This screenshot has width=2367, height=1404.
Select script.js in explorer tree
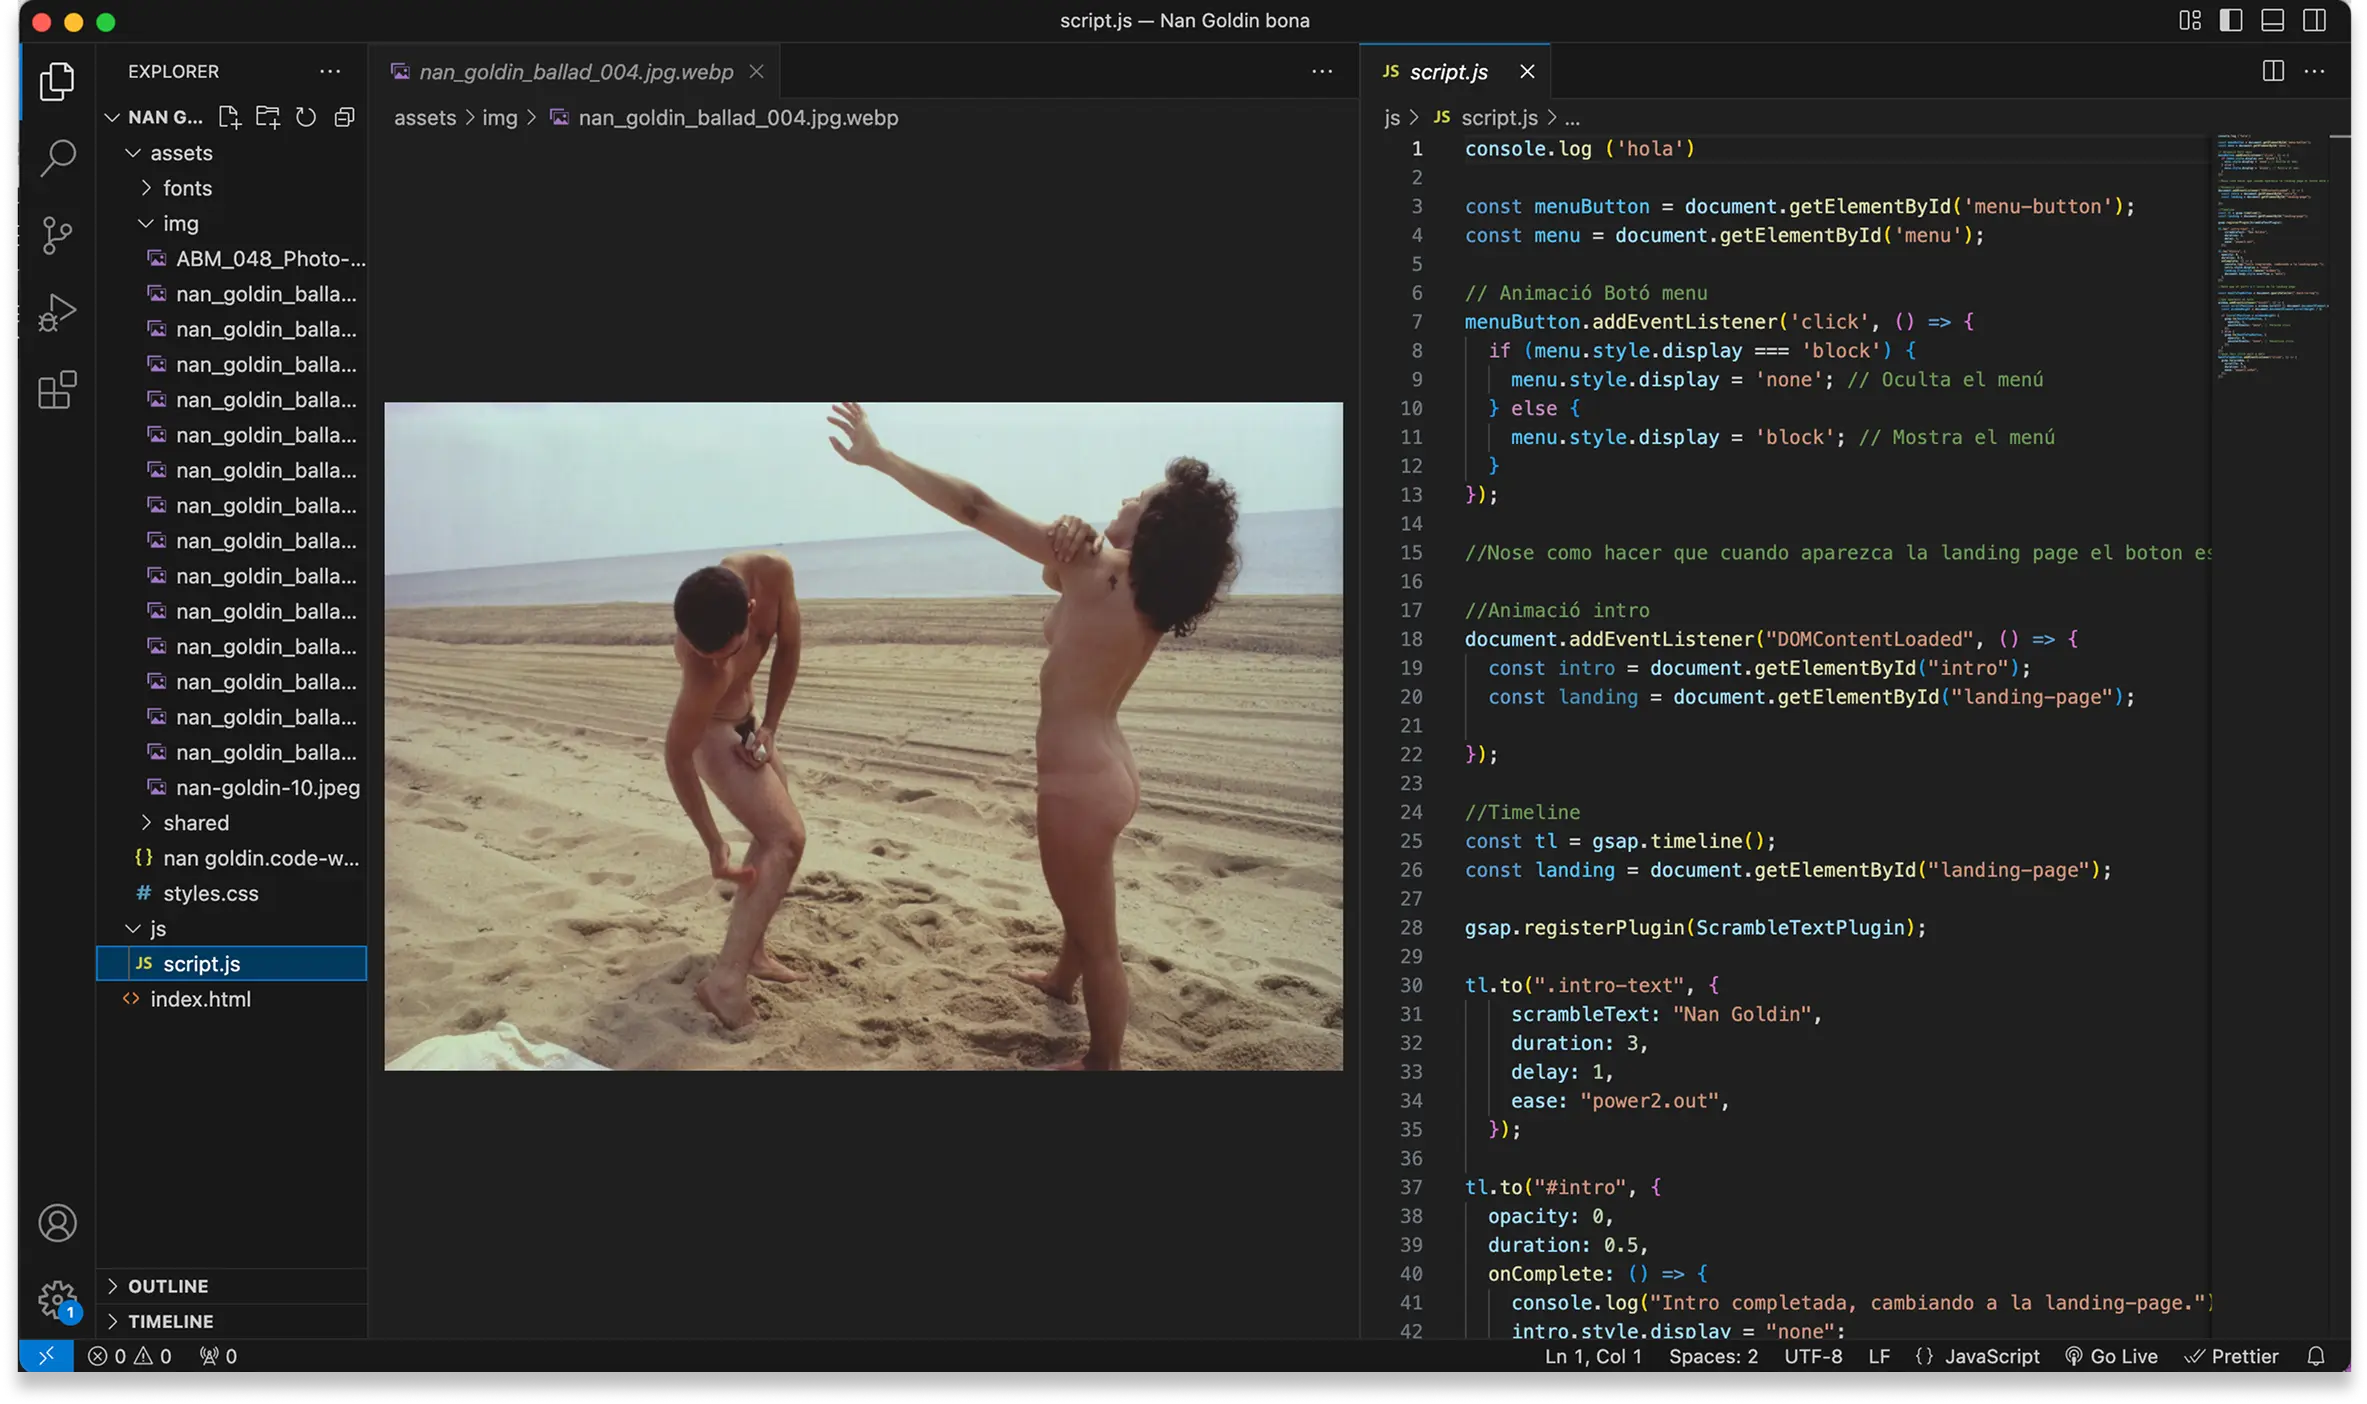(x=232, y=963)
